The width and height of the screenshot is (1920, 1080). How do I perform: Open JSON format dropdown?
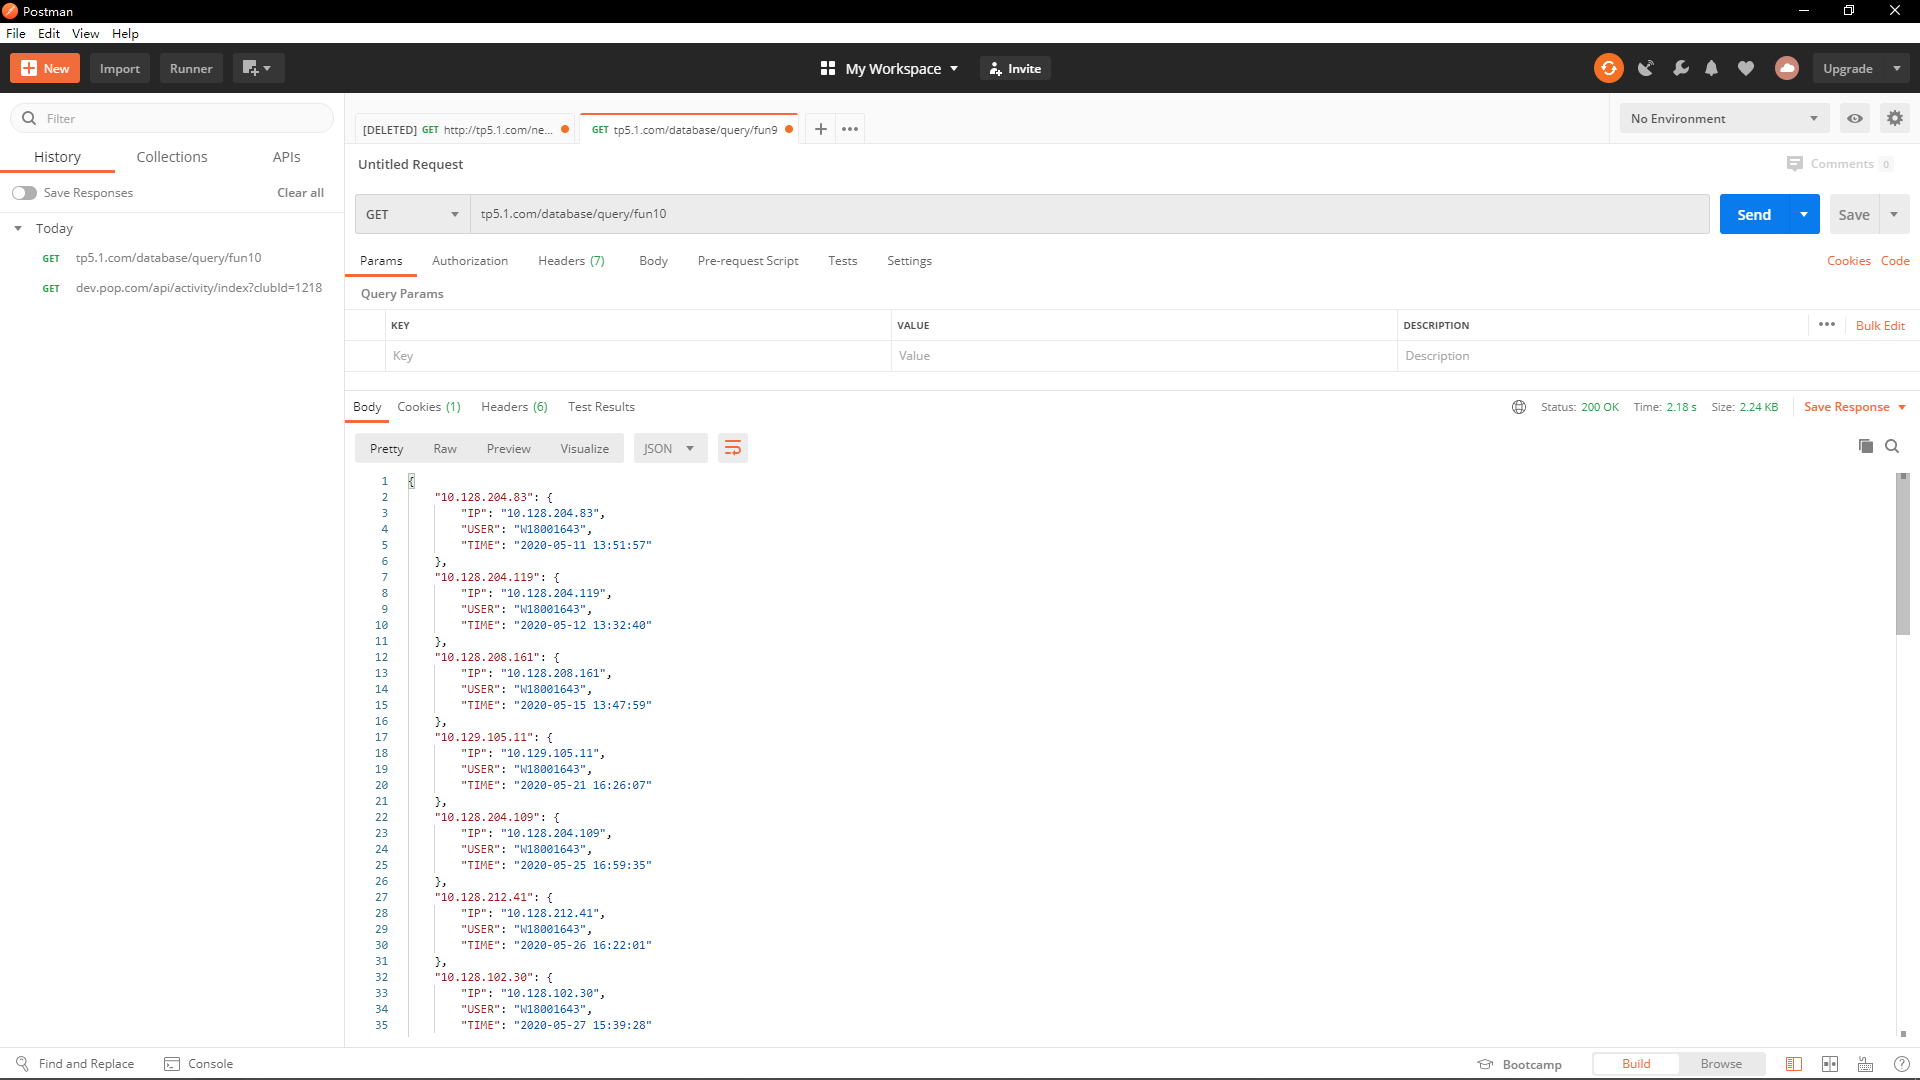[x=670, y=448]
